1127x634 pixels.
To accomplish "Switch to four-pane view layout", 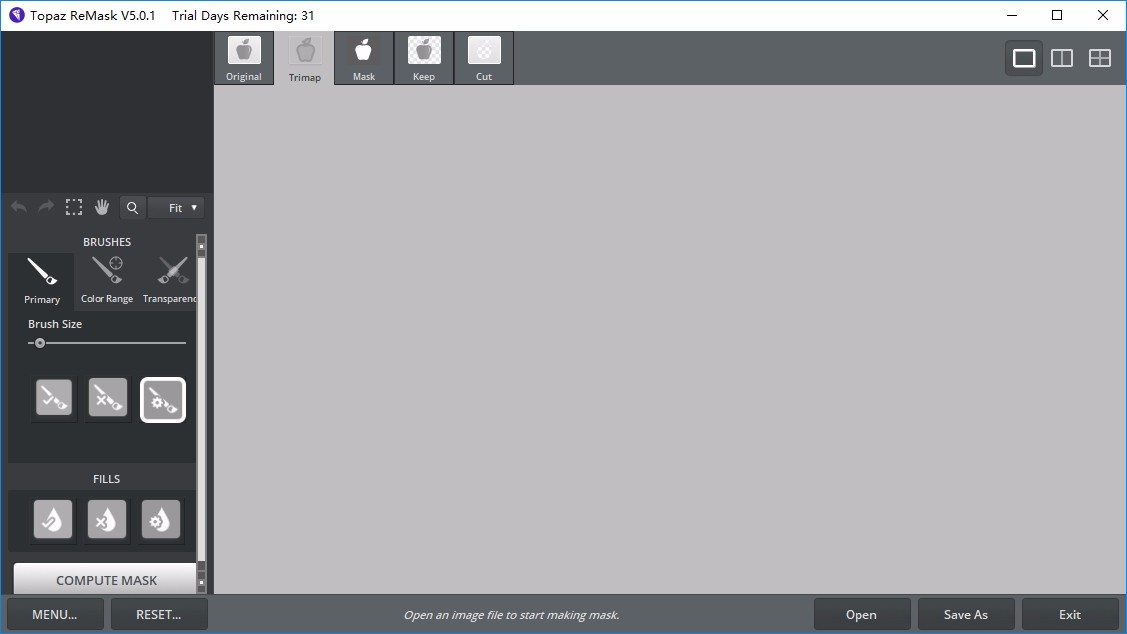I will pyautogui.click(x=1100, y=58).
